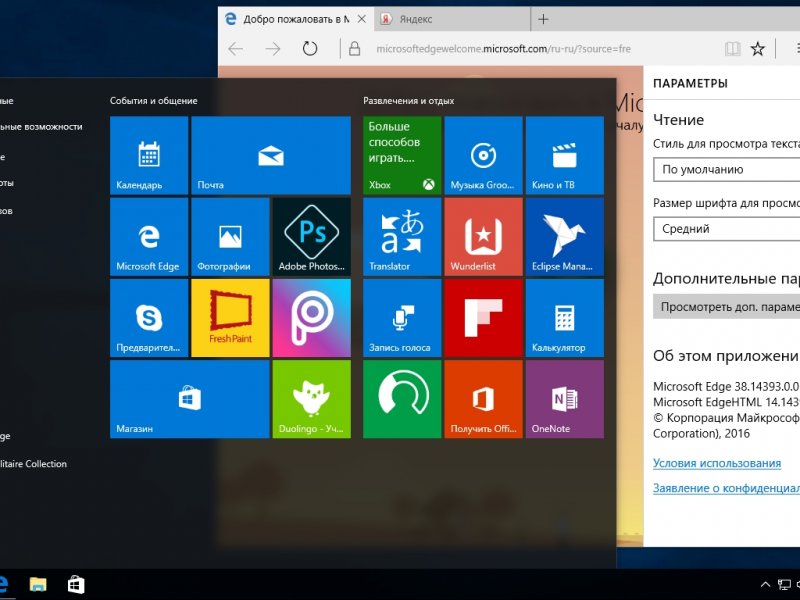Open the green speedometer gauge tile

click(402, 399)
